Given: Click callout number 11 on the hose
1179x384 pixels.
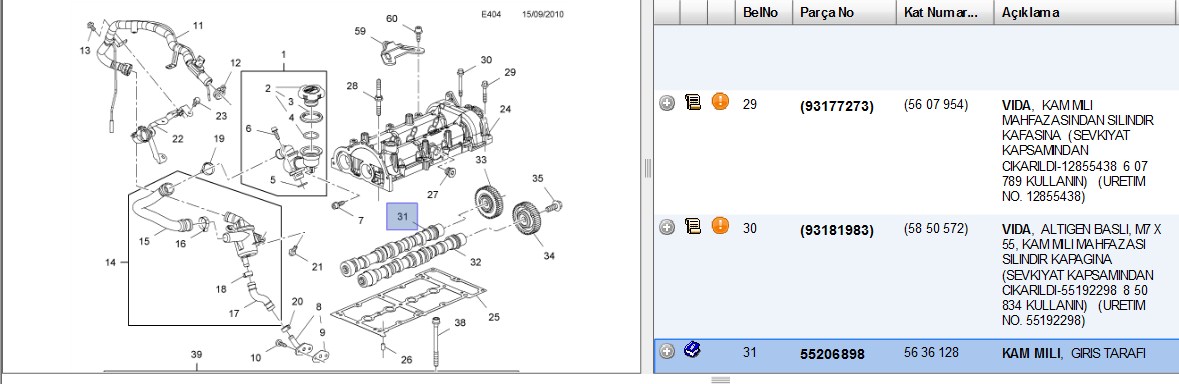Looking at the screenshot, I should [x=198, y=26].
